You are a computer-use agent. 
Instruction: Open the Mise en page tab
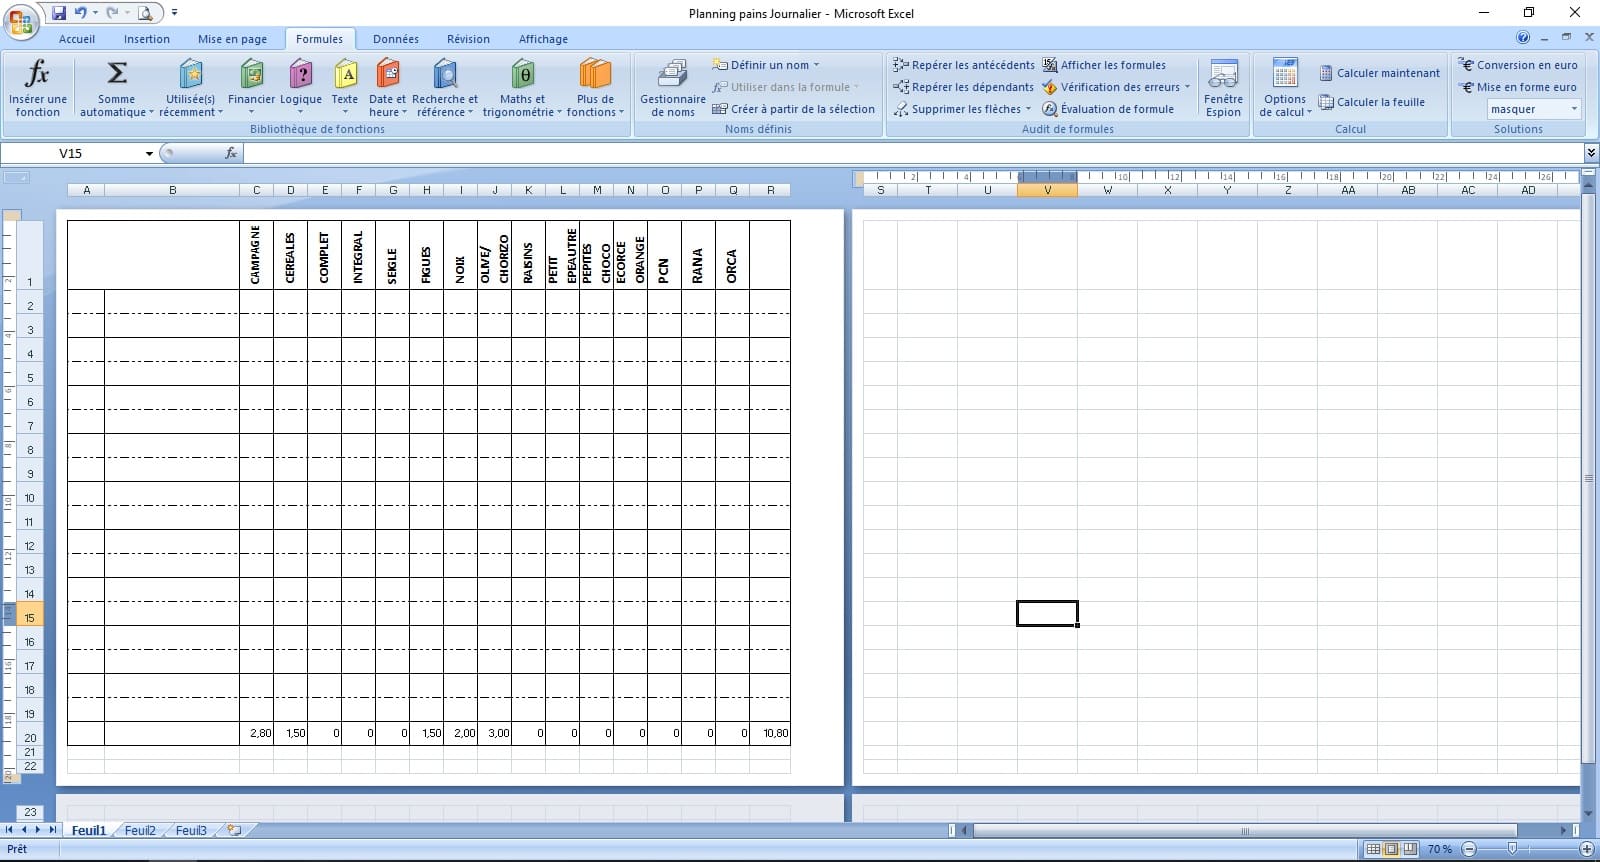tap(233, 39)
